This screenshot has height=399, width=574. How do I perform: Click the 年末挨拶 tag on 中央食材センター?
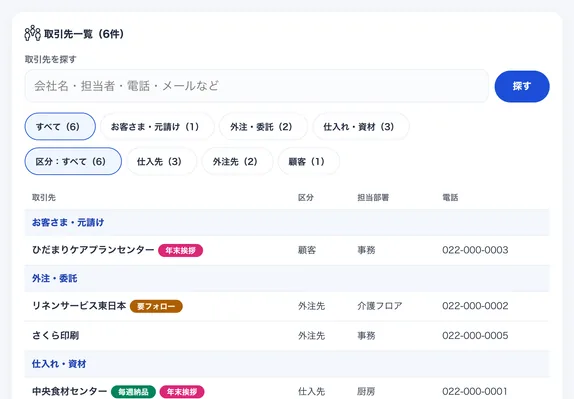coord(182,392)
